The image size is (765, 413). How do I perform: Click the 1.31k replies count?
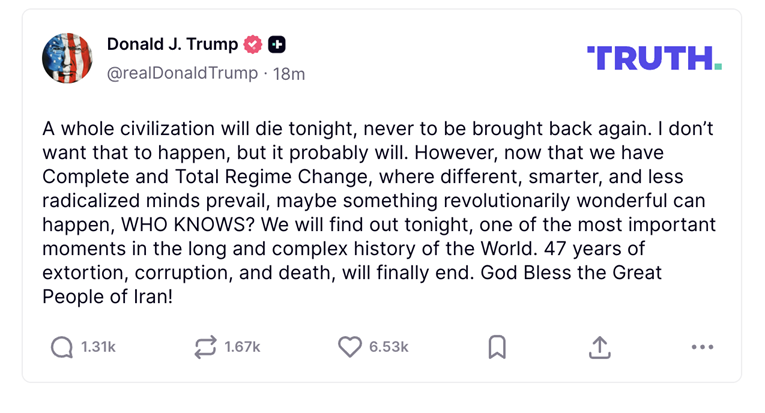(98, 347)
